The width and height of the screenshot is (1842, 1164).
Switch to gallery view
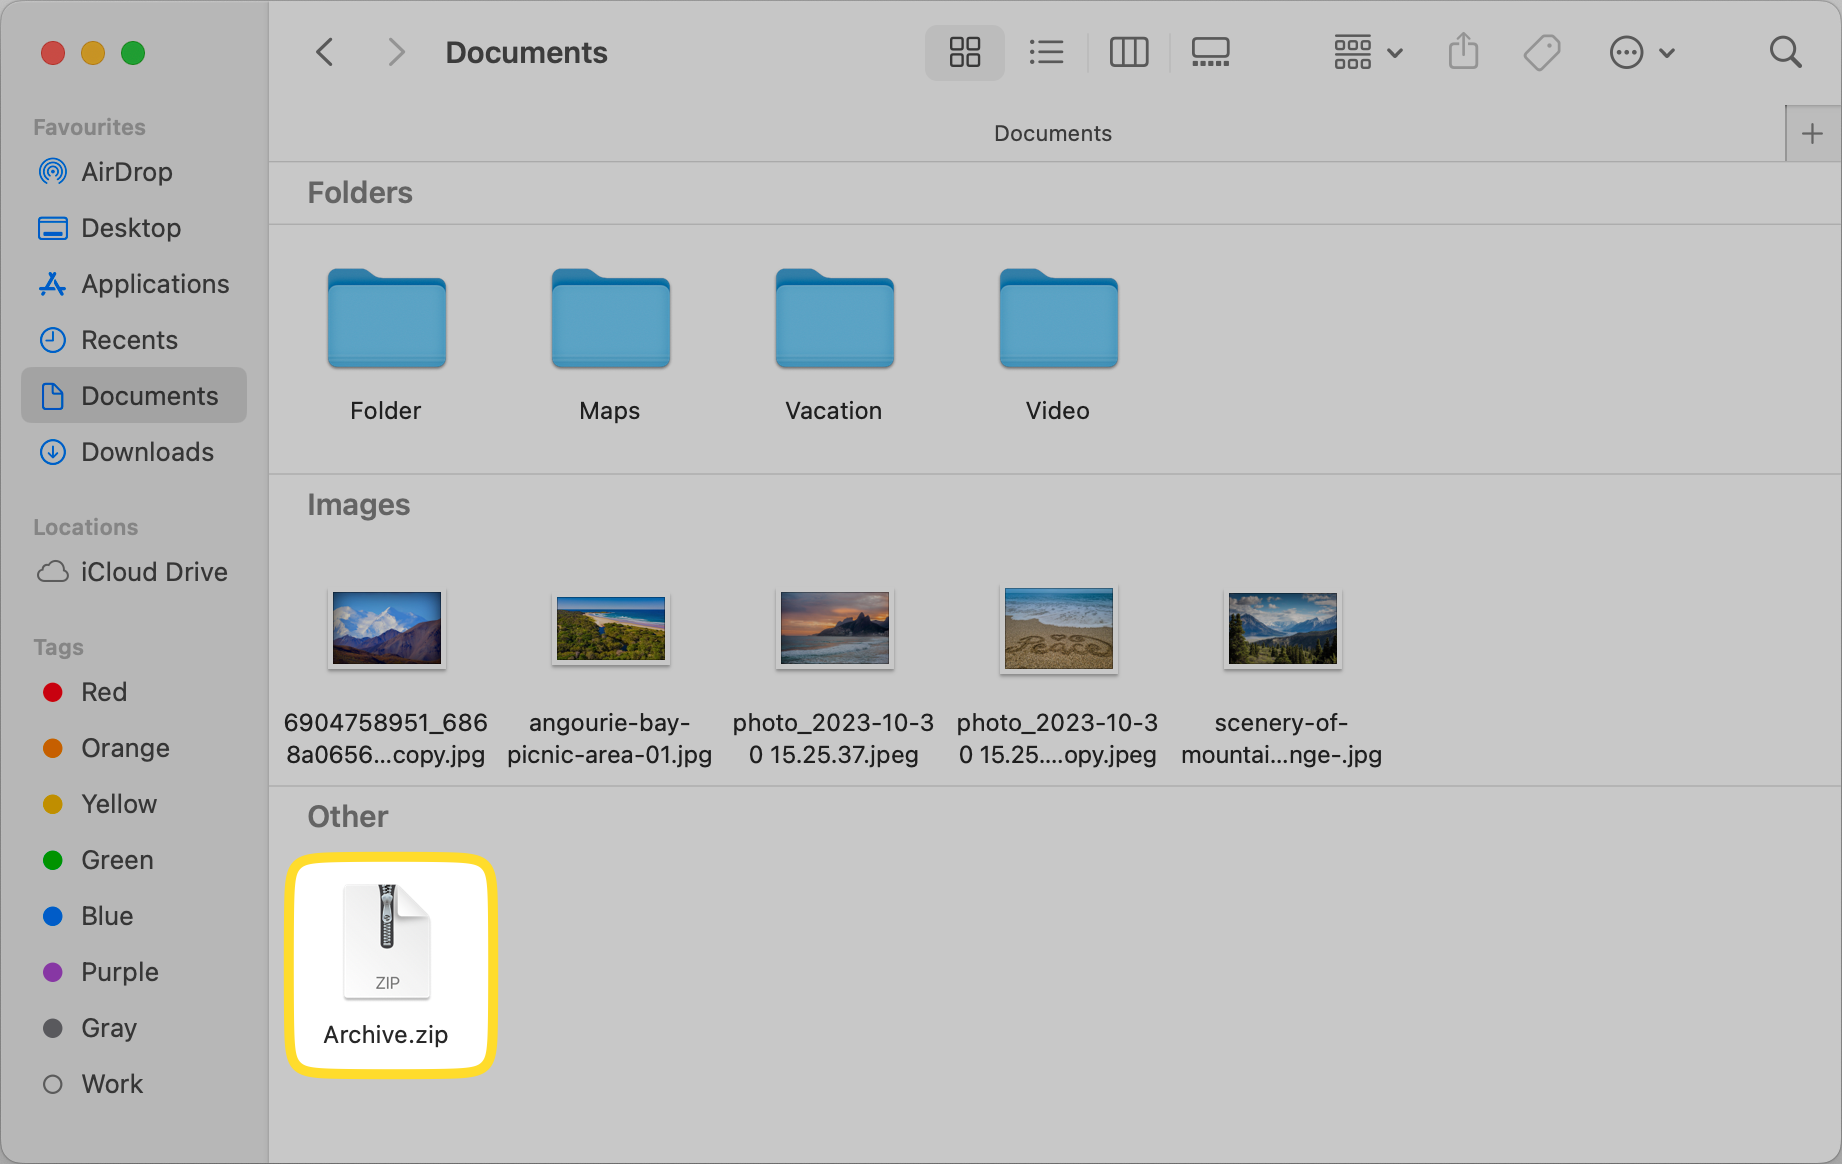click(x=1209, y=52)
